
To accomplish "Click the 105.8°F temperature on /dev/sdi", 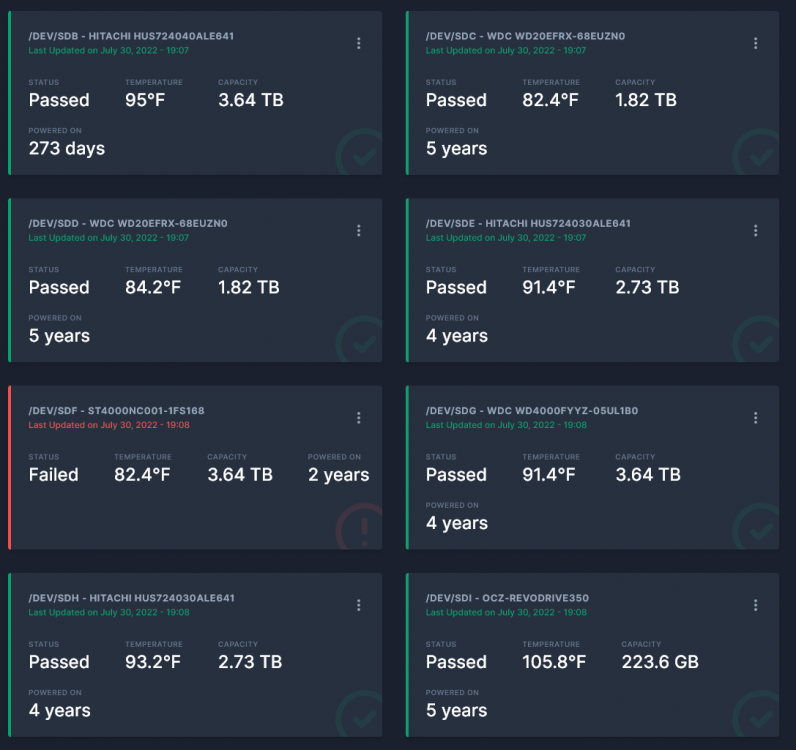I will coord(554,662).
